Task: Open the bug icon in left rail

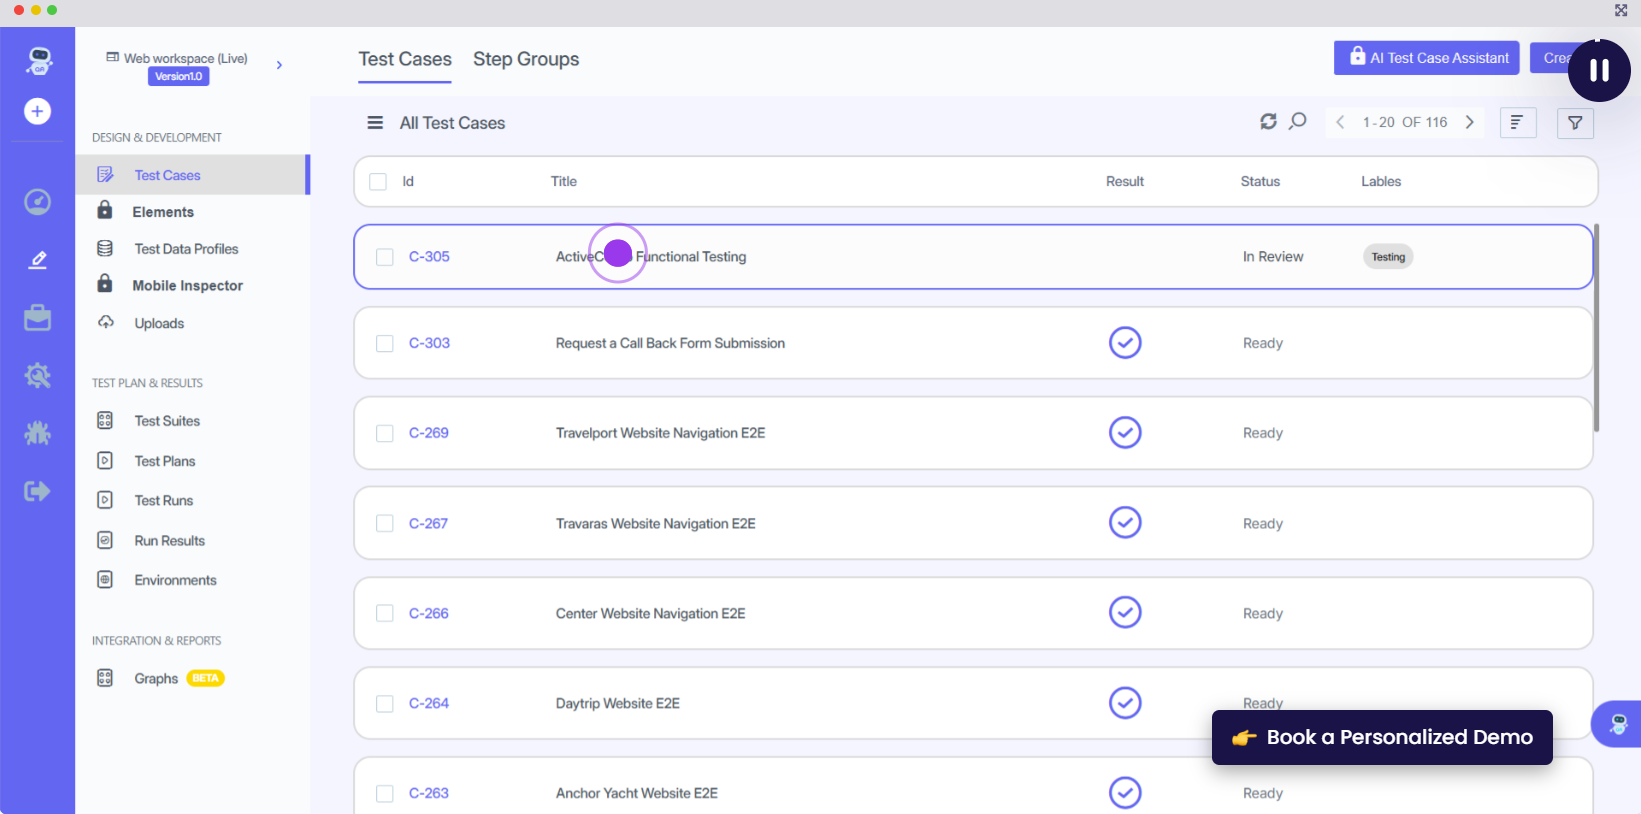Action: coord(37,433)
